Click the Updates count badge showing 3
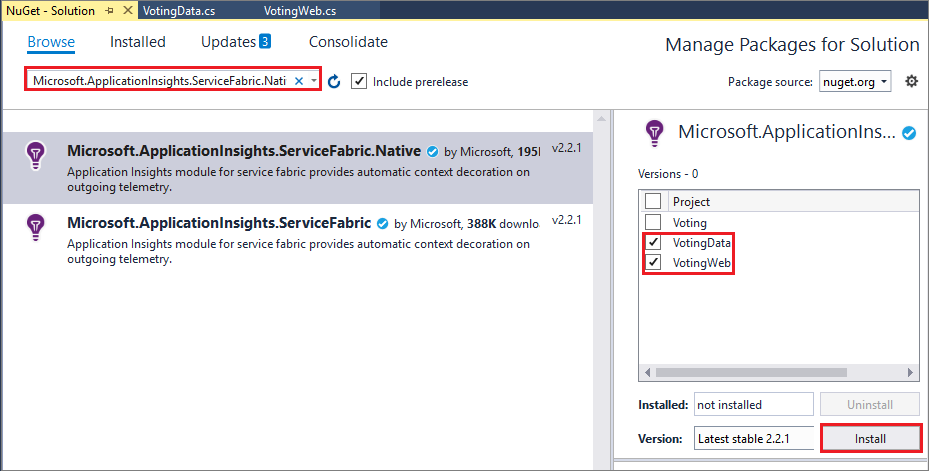 coord(265,41)
